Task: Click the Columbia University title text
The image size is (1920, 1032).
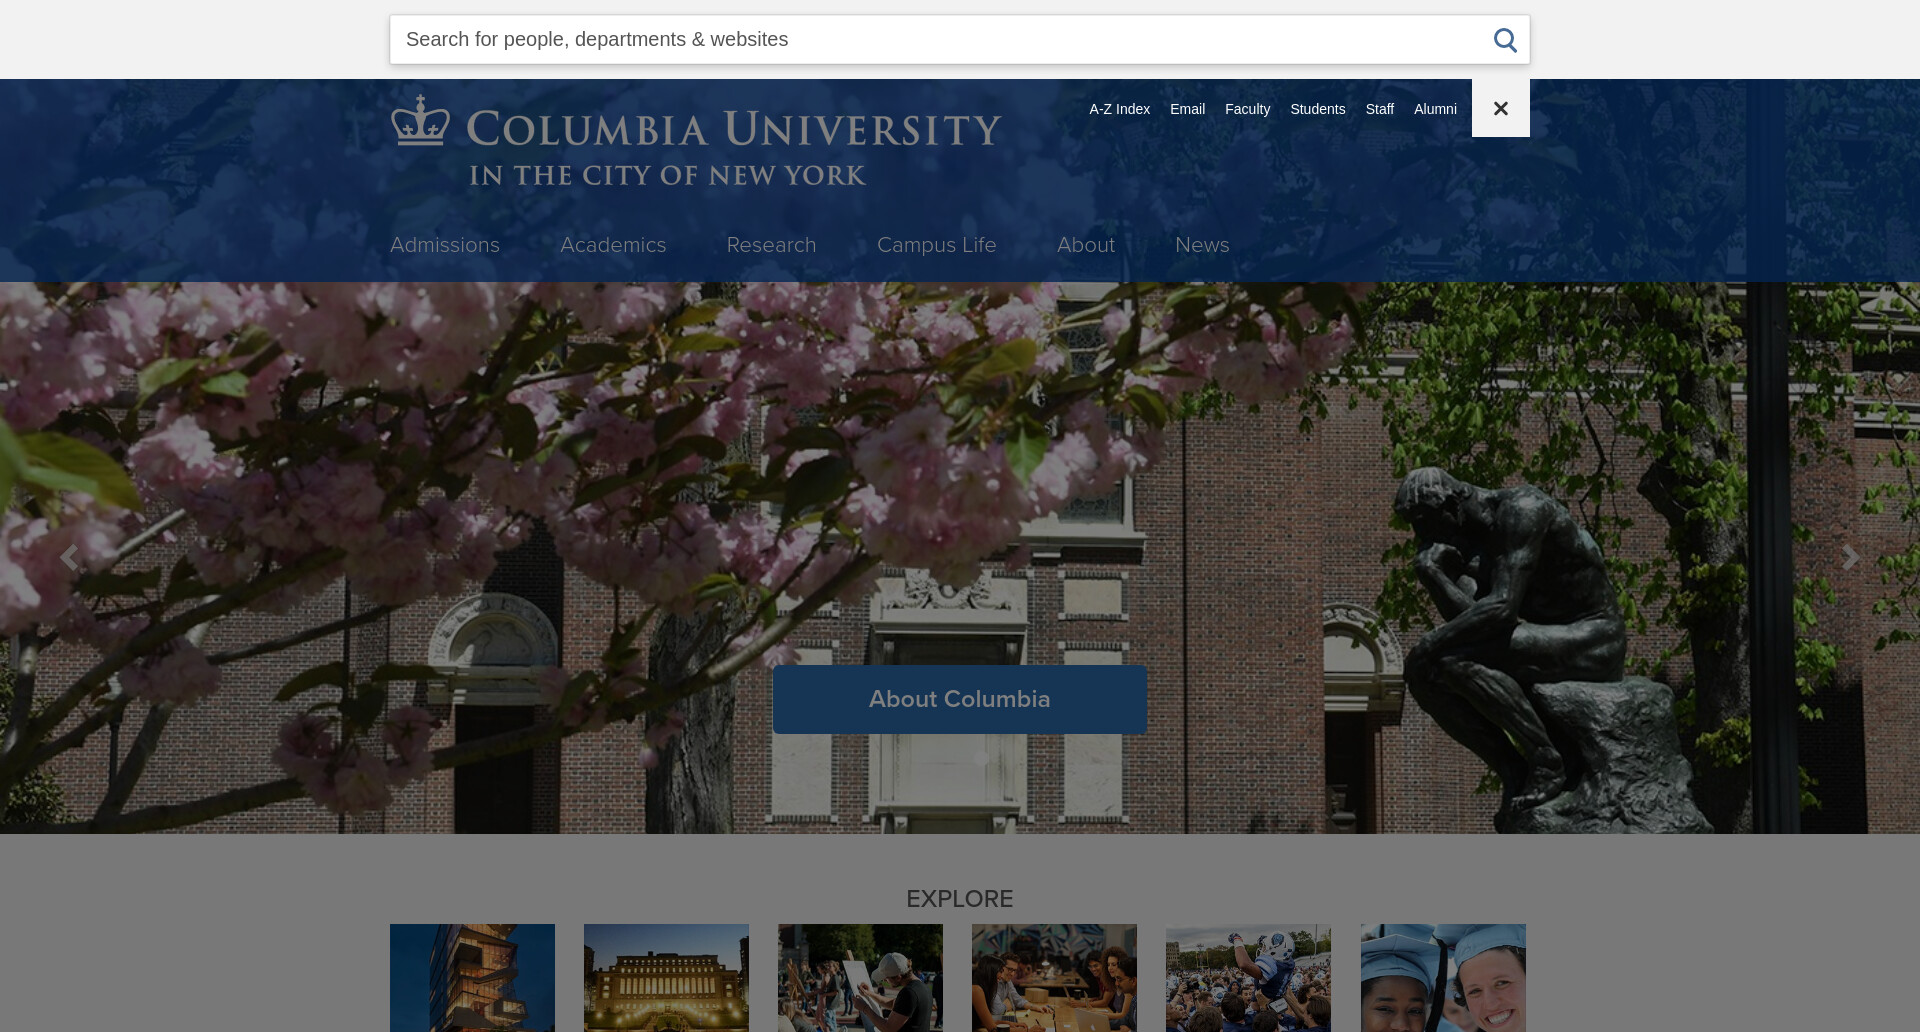Action: coord(734,129)
